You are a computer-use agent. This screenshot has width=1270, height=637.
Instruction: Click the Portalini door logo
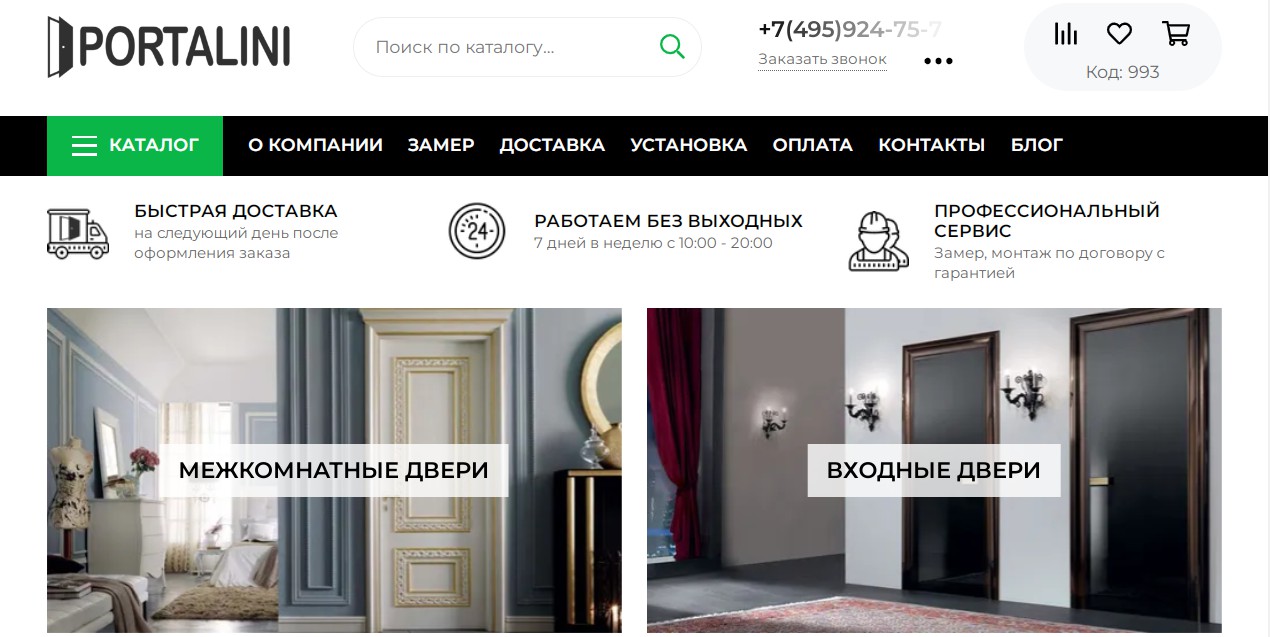pos(169,46)
